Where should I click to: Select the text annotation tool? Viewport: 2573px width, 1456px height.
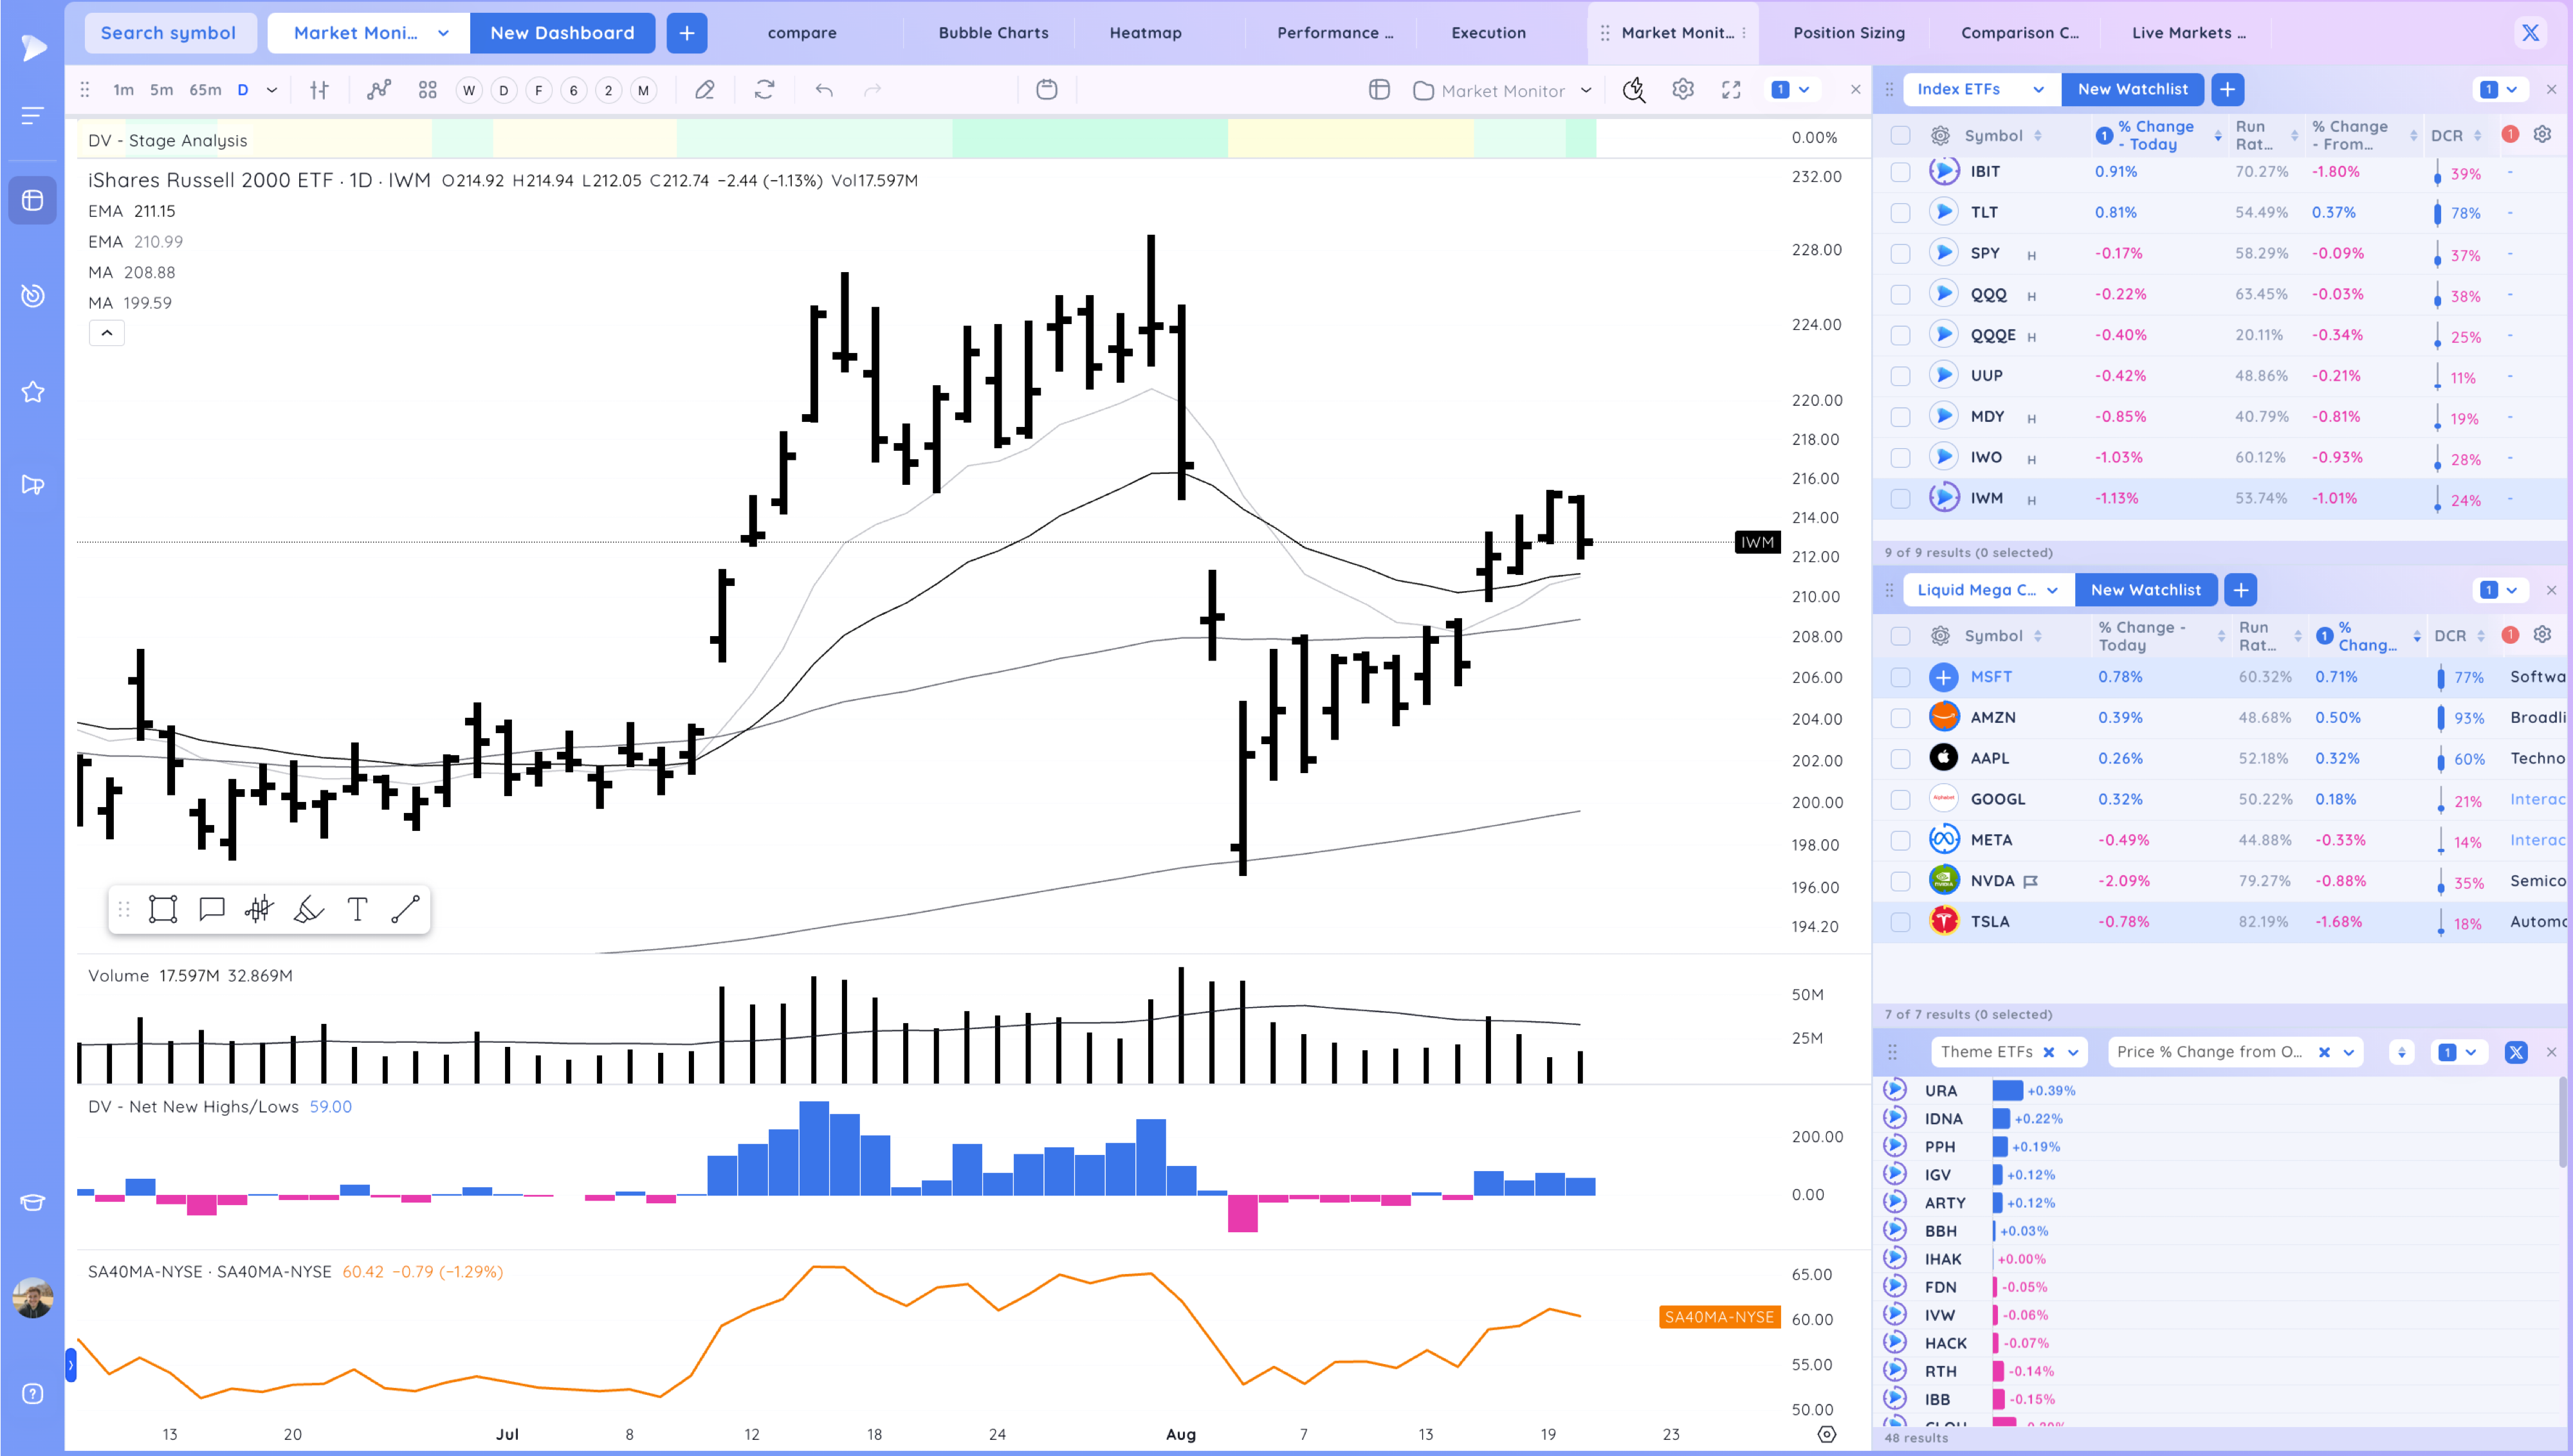coord(357,909)
